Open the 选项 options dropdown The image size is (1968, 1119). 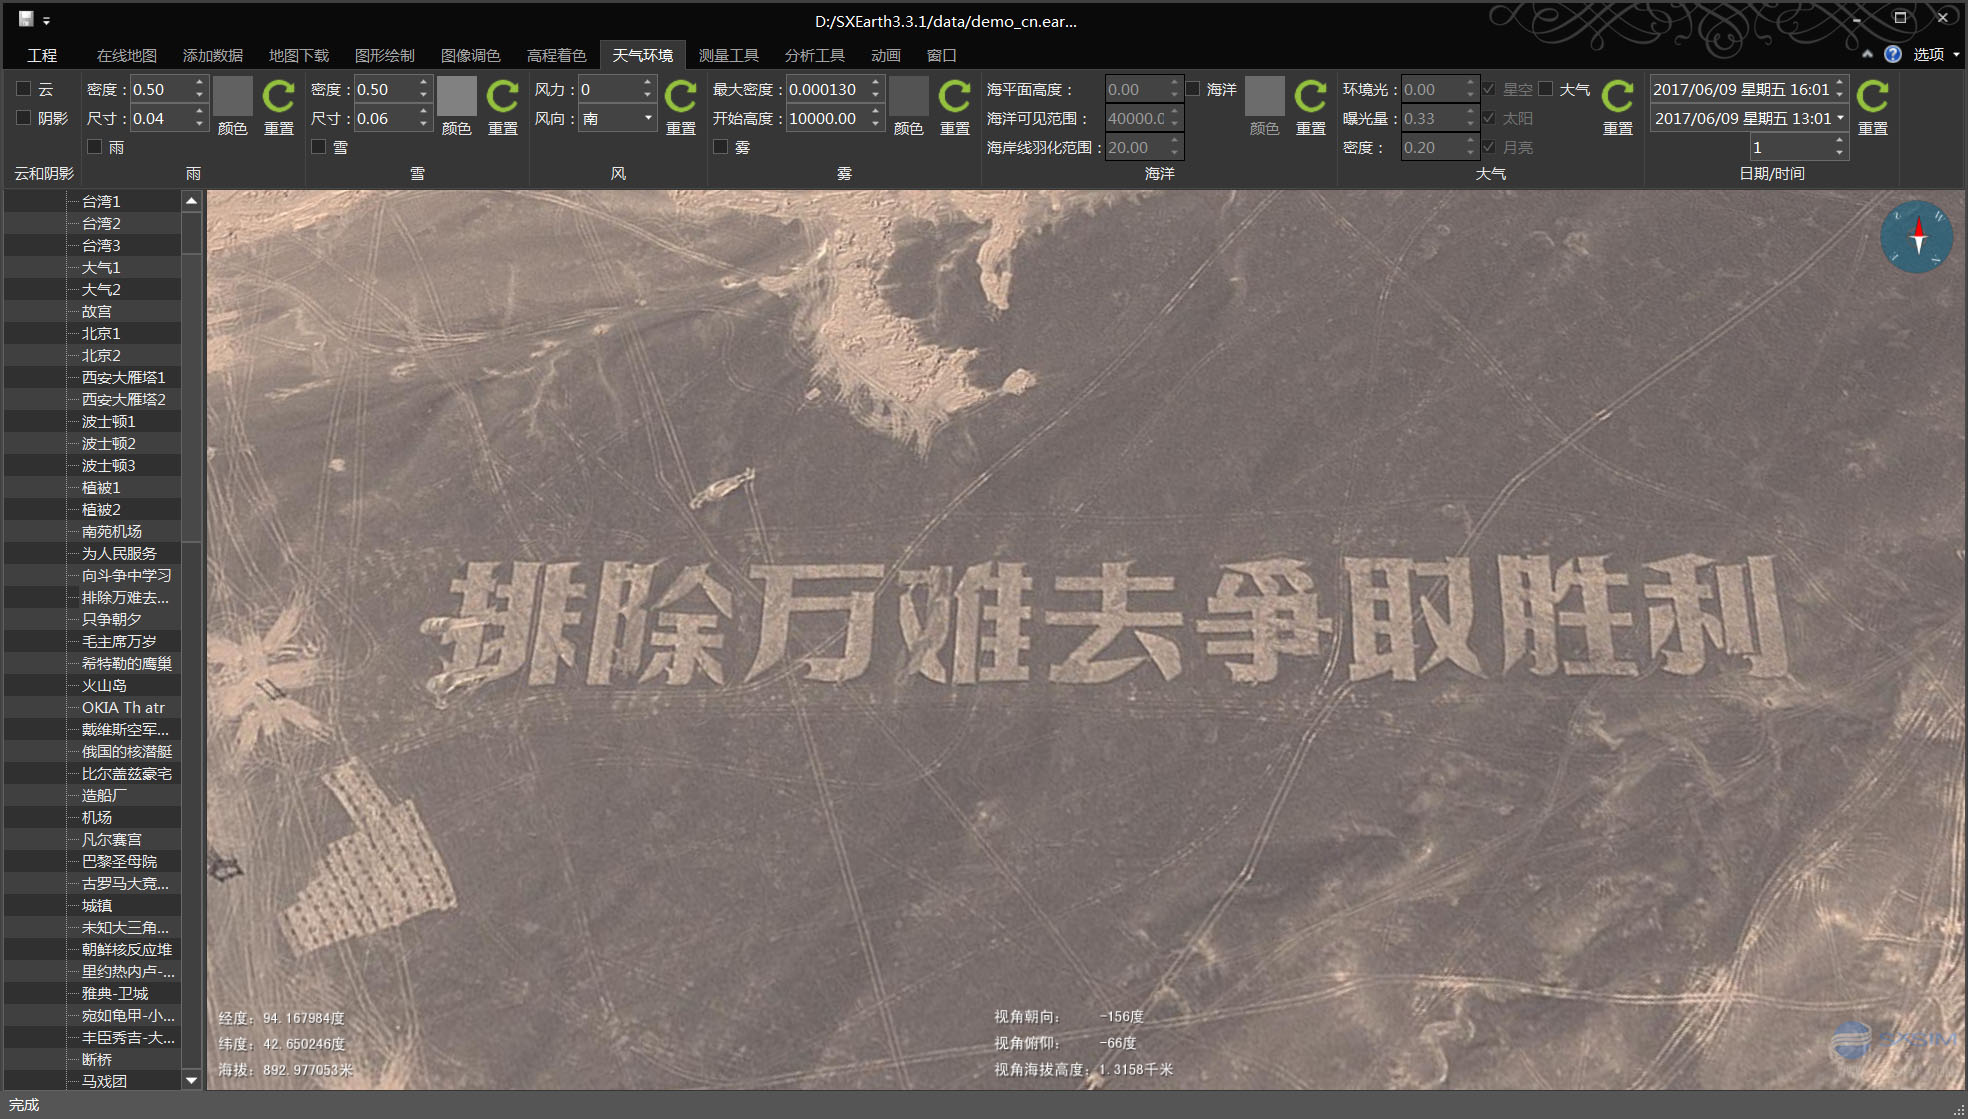pos(1936,54)
